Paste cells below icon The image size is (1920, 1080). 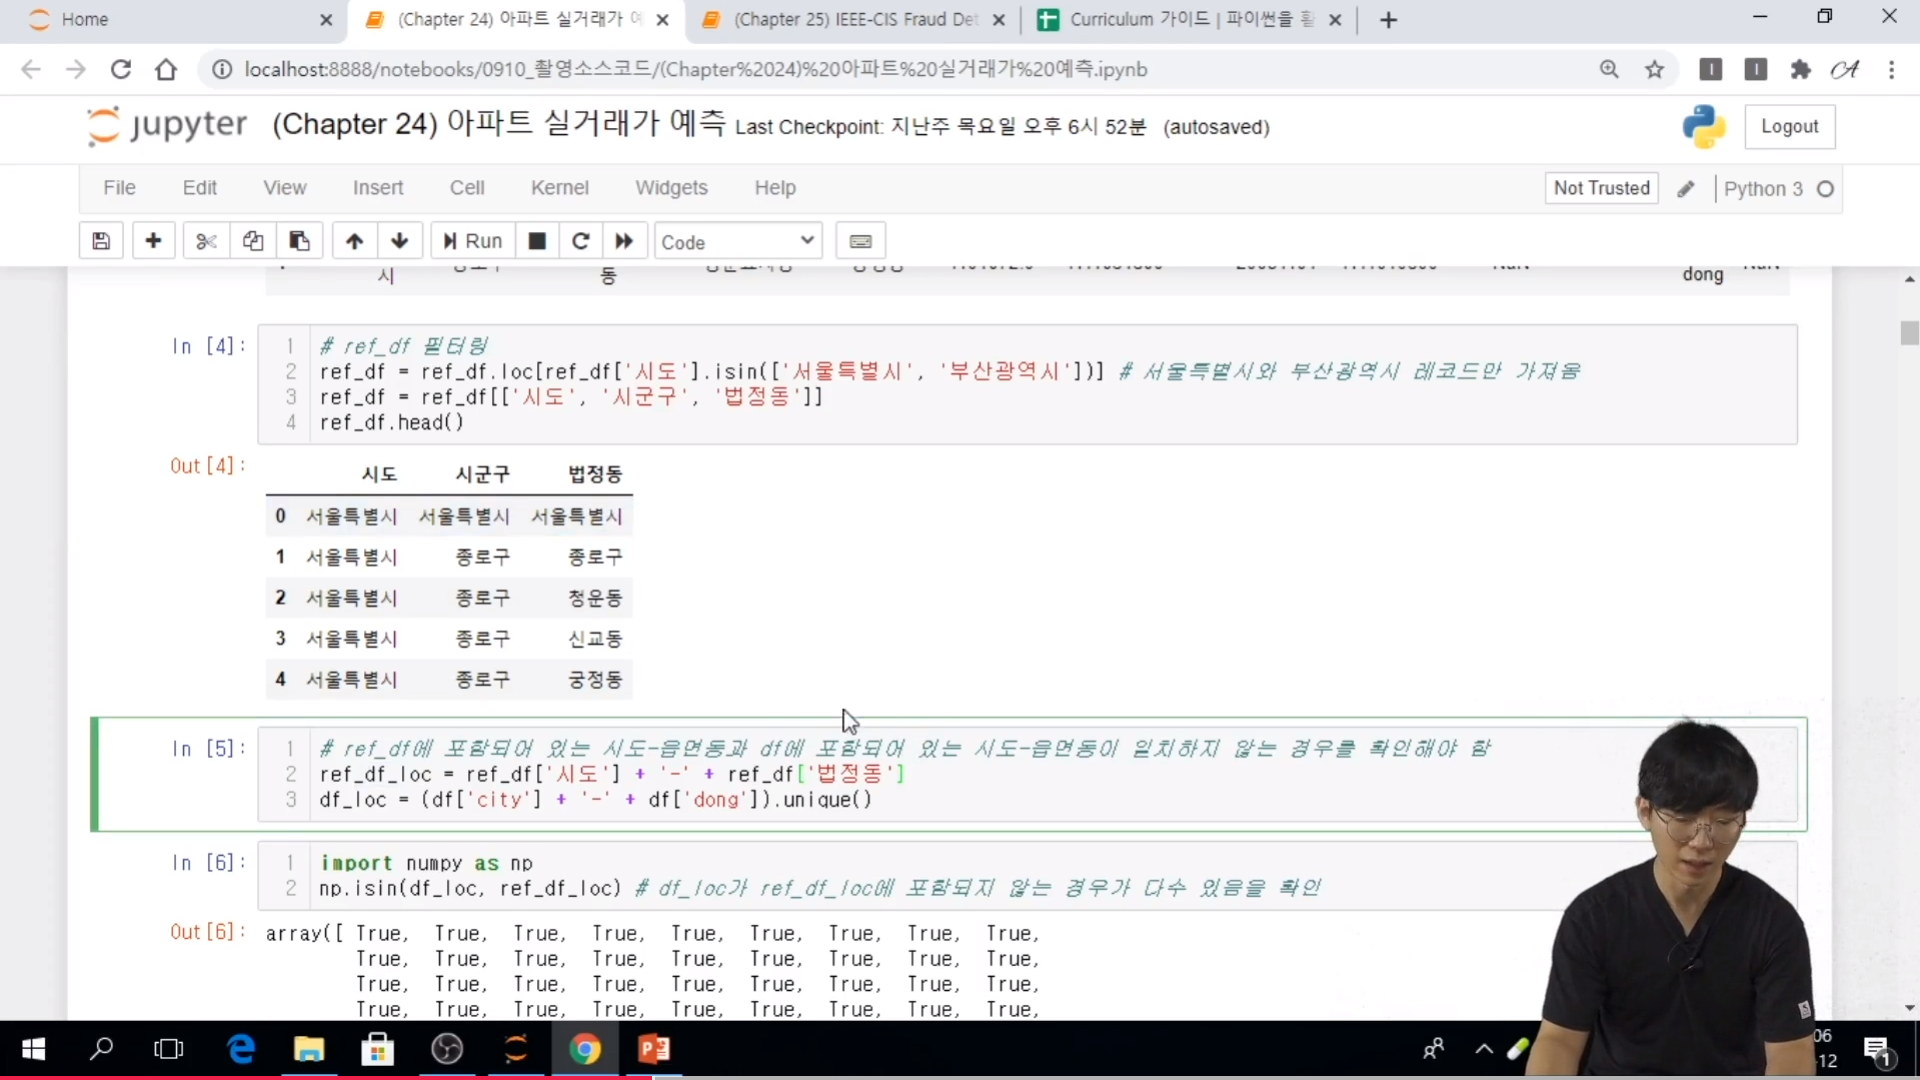click(x=299, y=241)
